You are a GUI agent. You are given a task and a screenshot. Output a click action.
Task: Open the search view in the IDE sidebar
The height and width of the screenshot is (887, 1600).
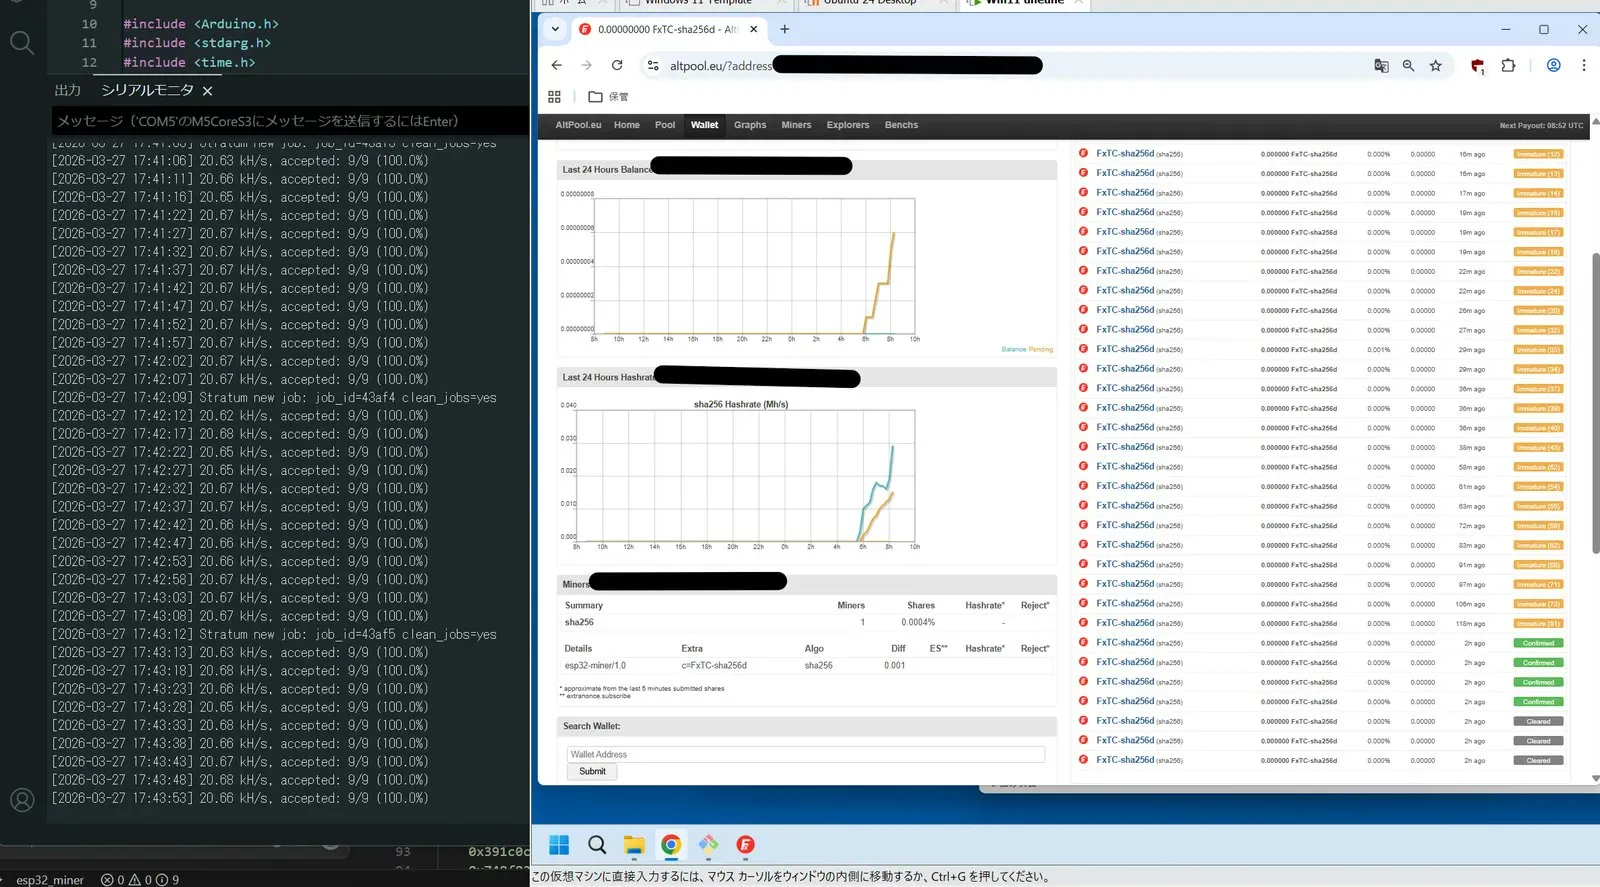tap(21, 42)
